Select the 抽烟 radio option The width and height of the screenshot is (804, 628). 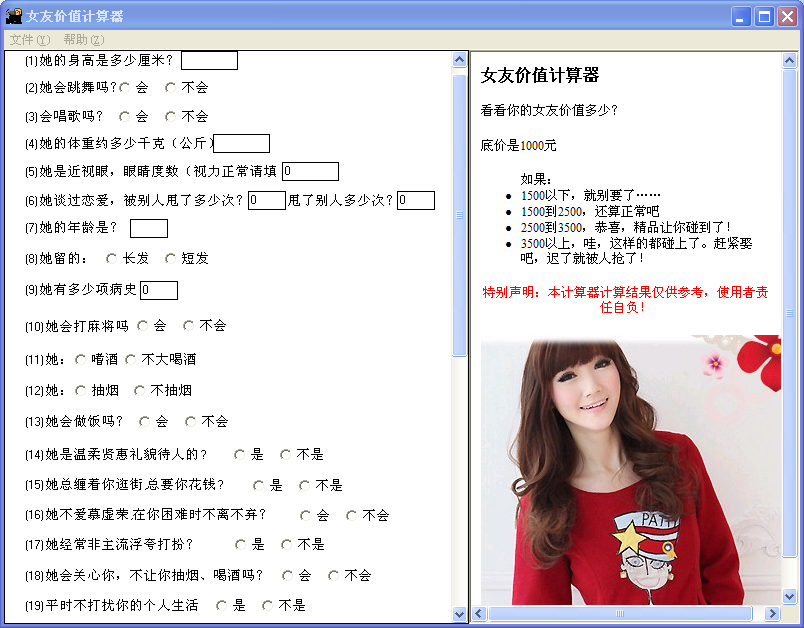(81, 391)
